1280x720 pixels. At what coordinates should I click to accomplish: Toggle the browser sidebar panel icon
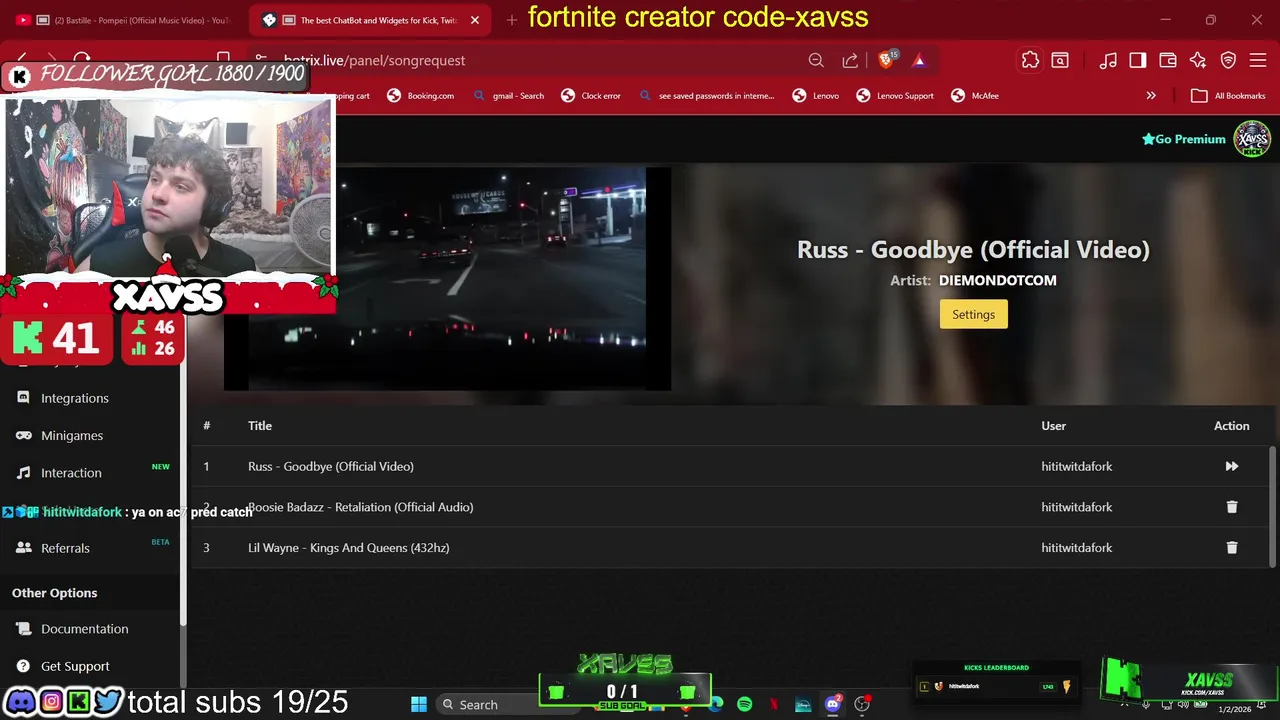(x=1138, y=60)
